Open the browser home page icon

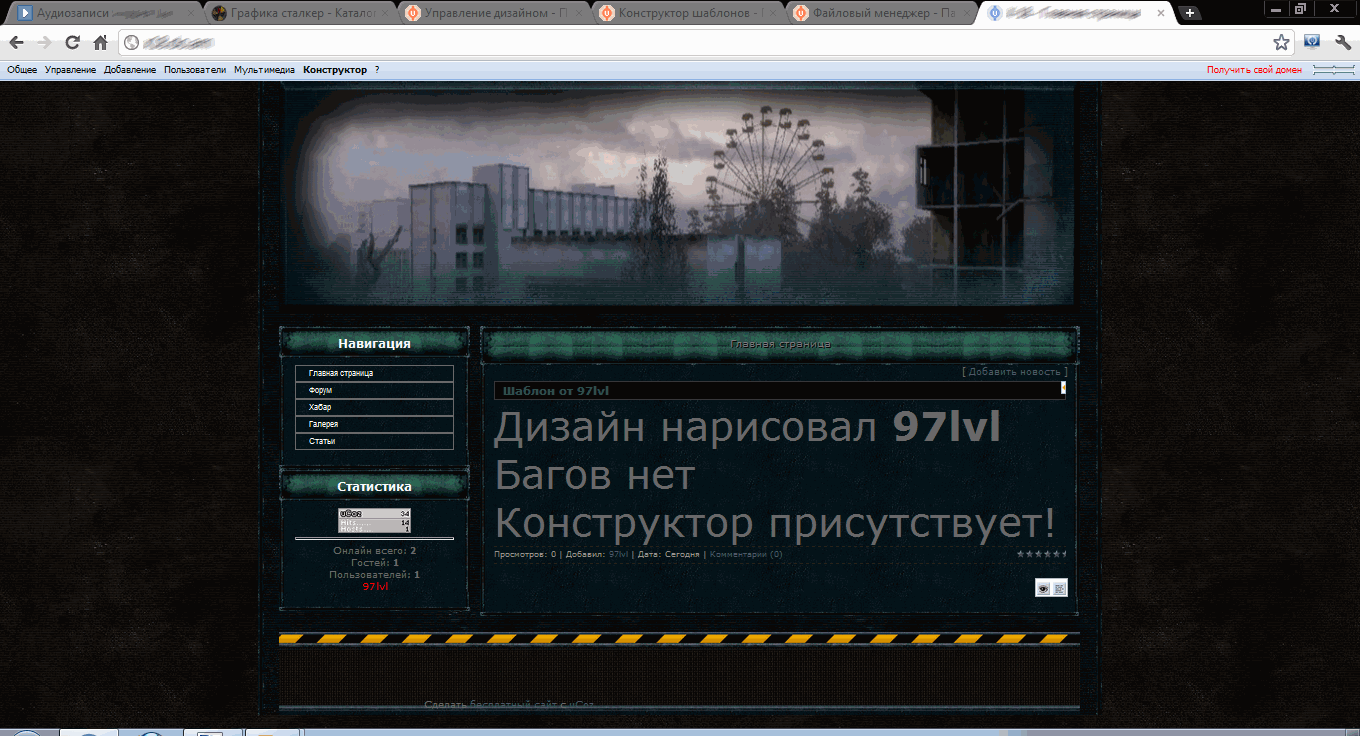[100, 43]
